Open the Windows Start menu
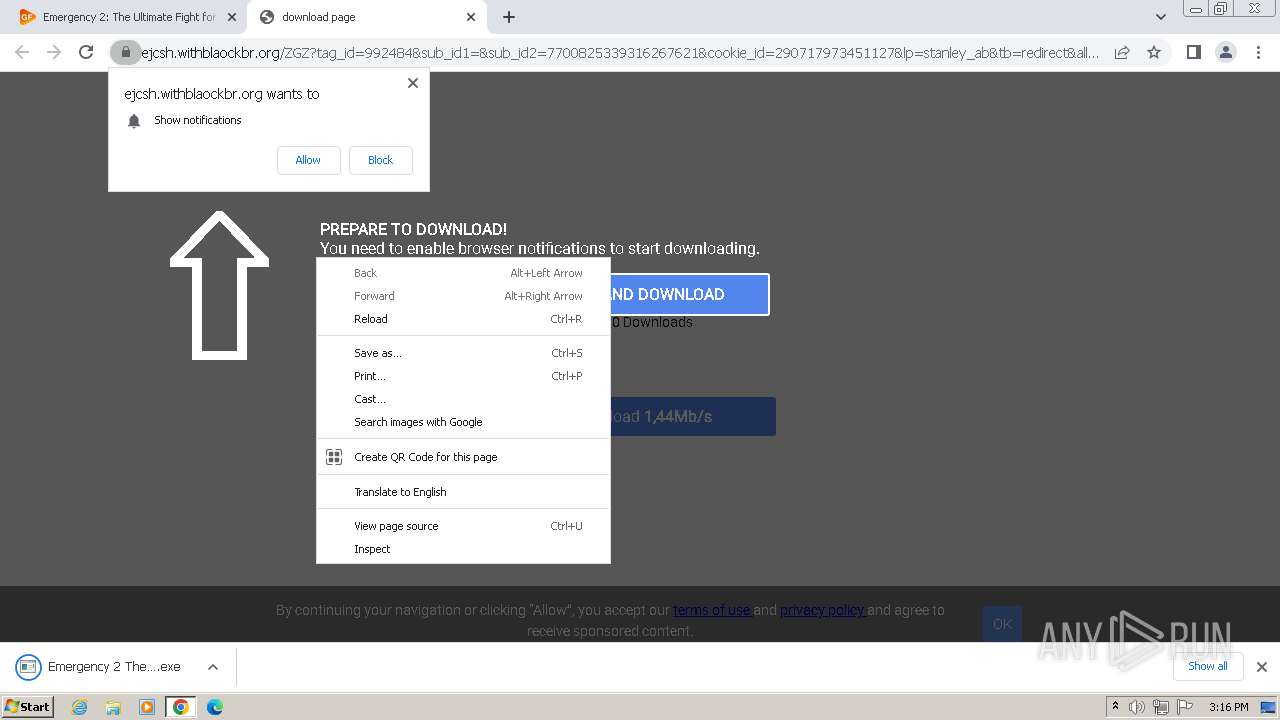Screen dimensions: 1280x720 coord(28,706)
